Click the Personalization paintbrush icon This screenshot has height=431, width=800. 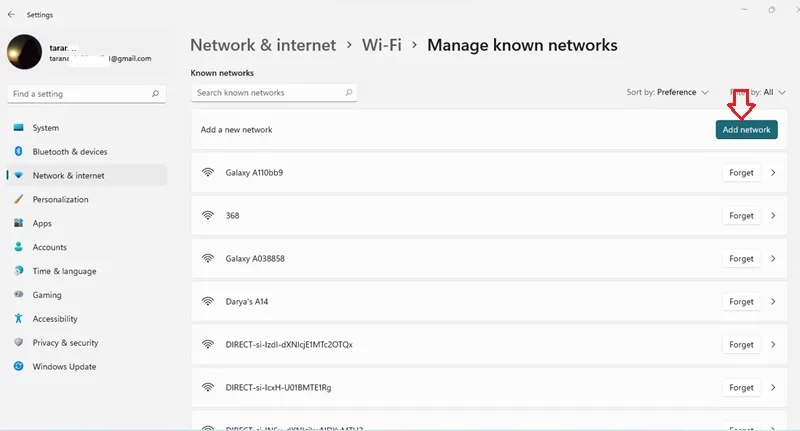tap(18, 199)
